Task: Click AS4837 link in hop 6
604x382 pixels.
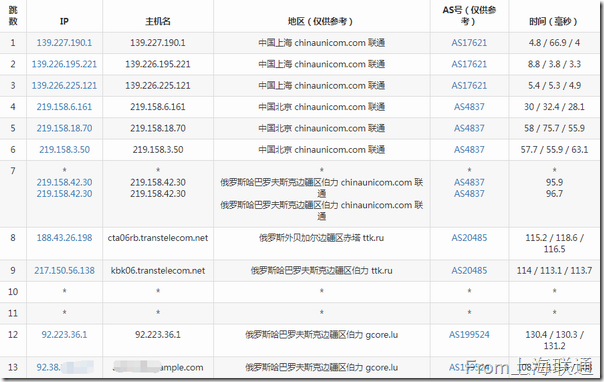Action: [x=469, y=149]
